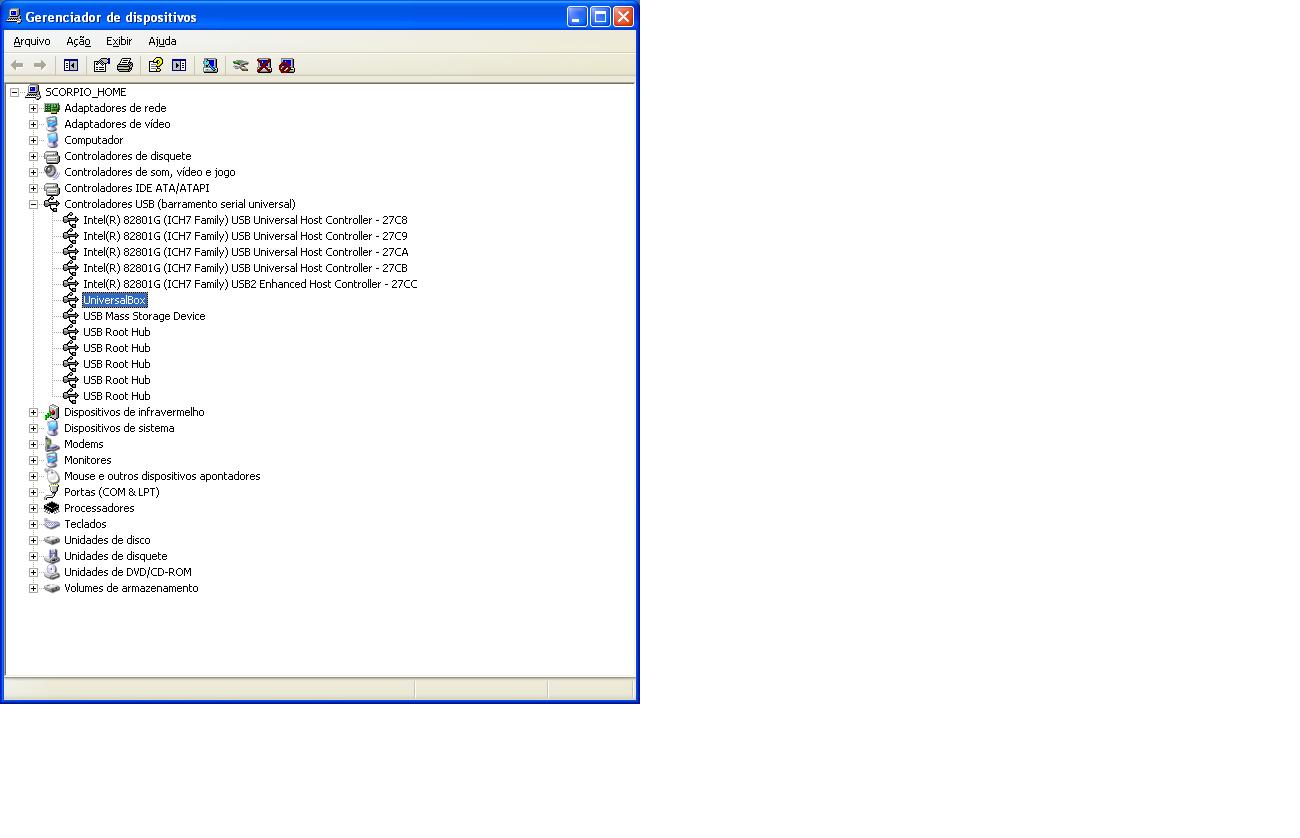Minimize the Gerenciador de dispositivos window
The image size is (1300, 838).
(x=577, y=16)
